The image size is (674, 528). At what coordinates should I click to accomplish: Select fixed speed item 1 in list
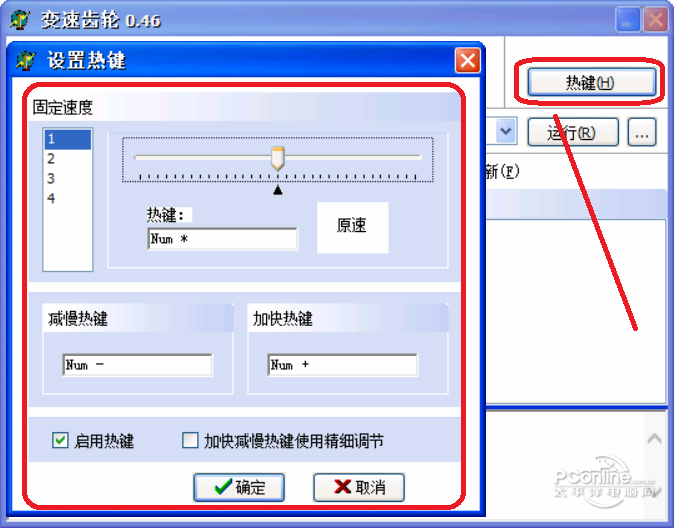coord(68,139)
